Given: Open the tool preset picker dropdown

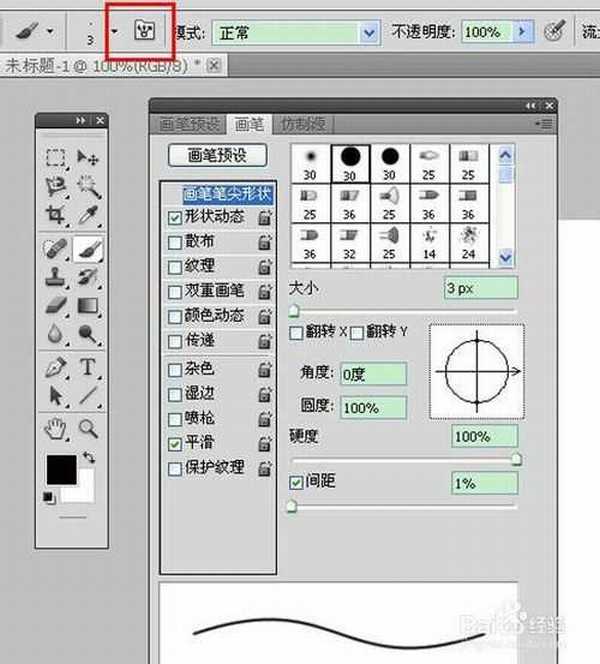Looking at the screenshot, I should 50,31.
